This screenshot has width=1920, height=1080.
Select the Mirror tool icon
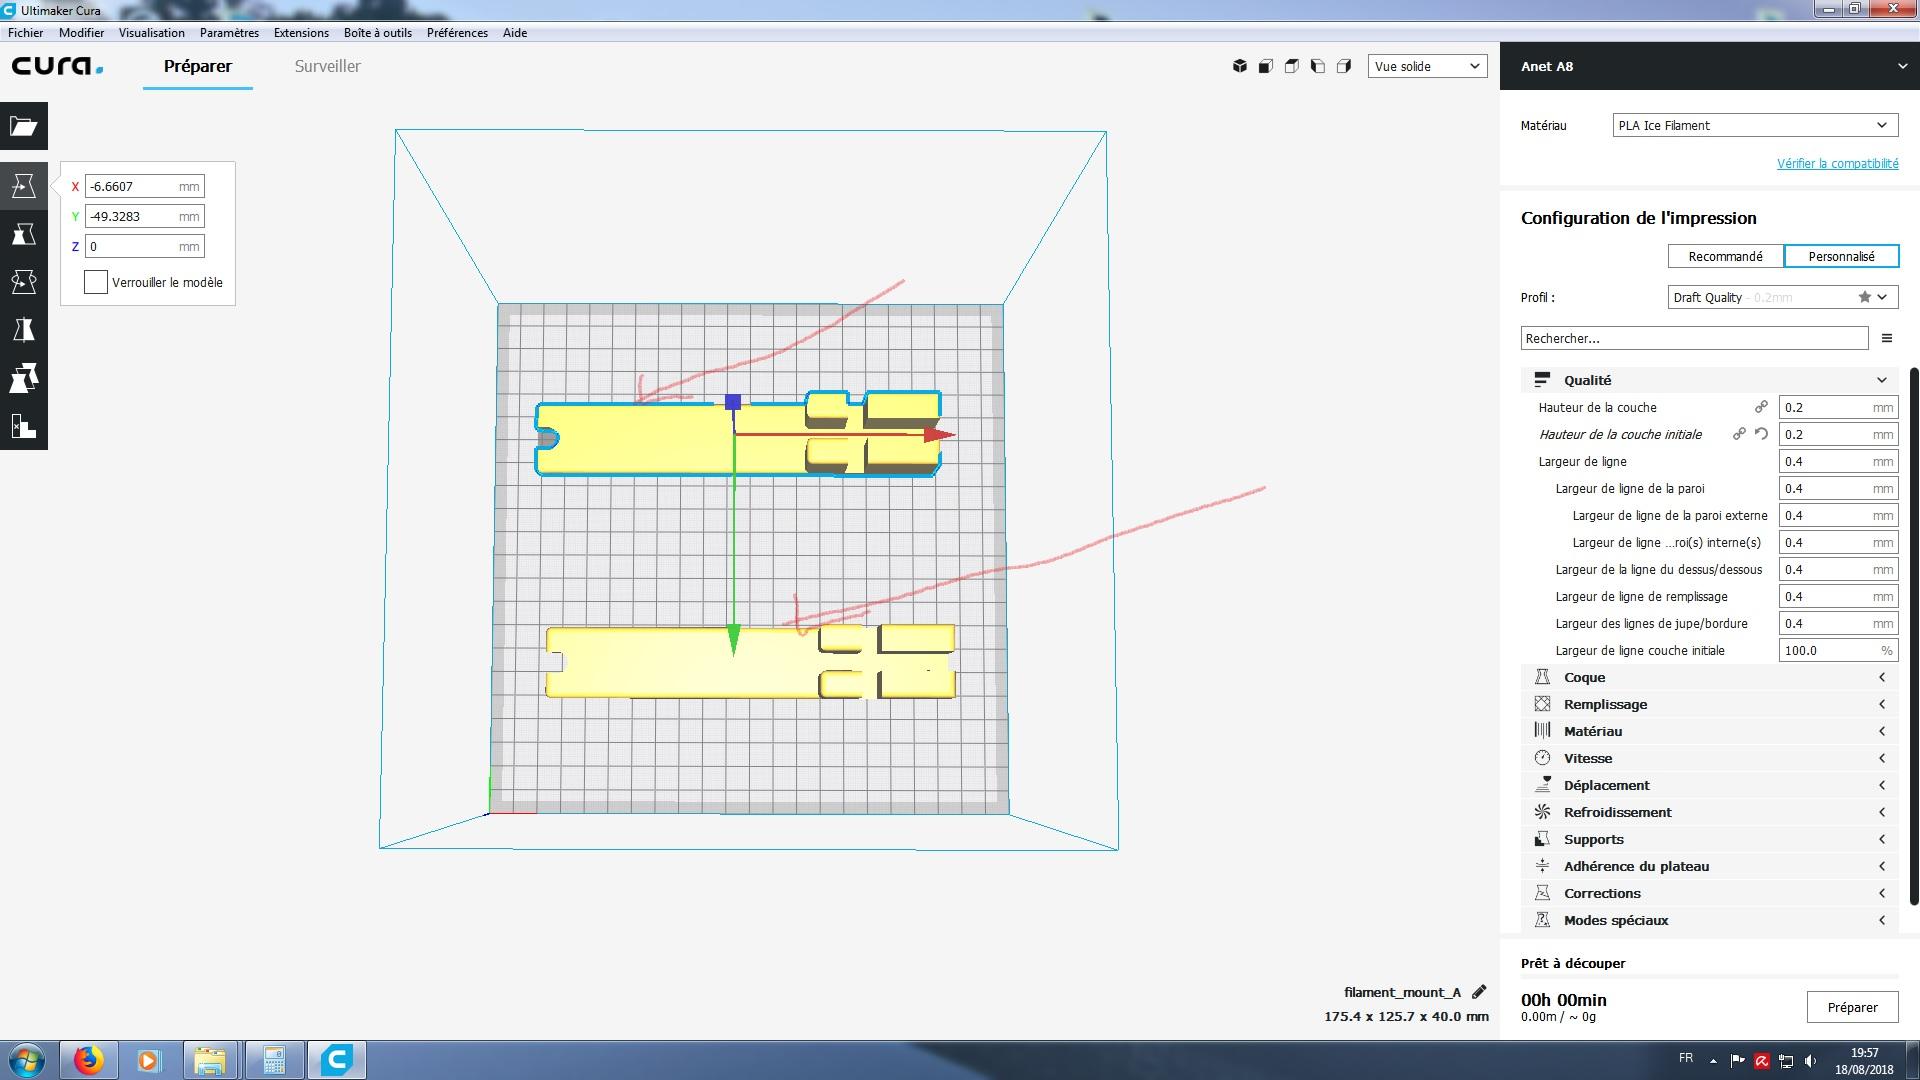pos(24,330)
